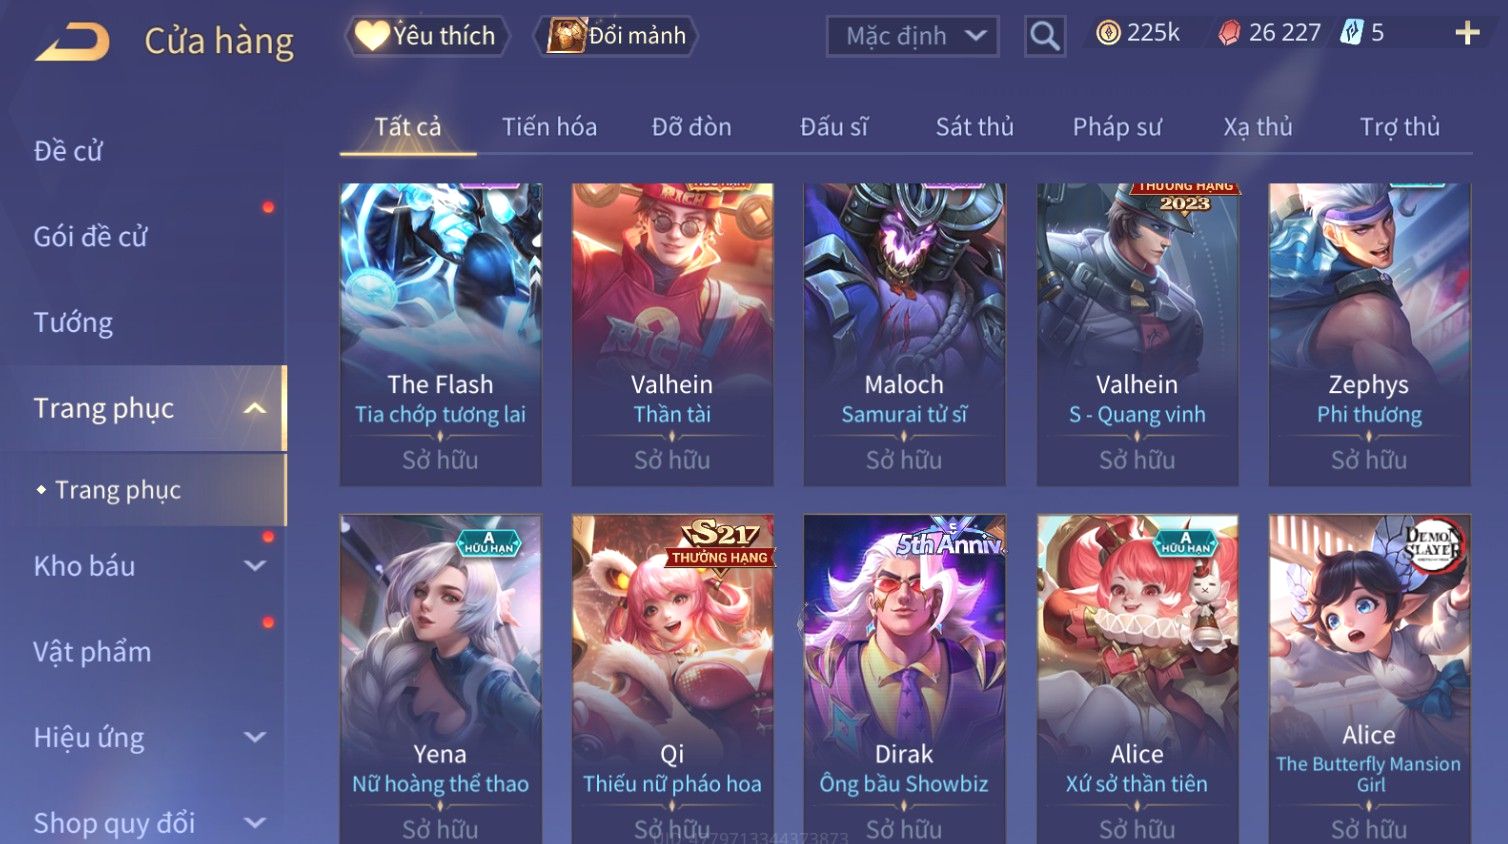Tap the golden back arrow icon
Screen dimensions: 1508x844
pos(73,43)
